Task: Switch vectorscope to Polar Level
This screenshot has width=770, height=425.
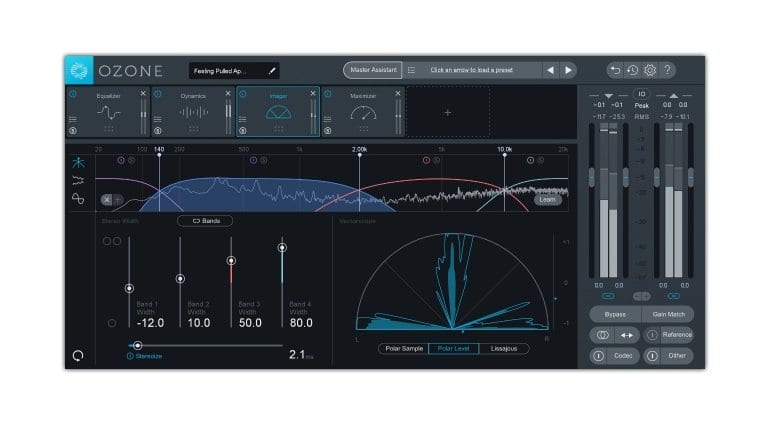Action: 453,348
